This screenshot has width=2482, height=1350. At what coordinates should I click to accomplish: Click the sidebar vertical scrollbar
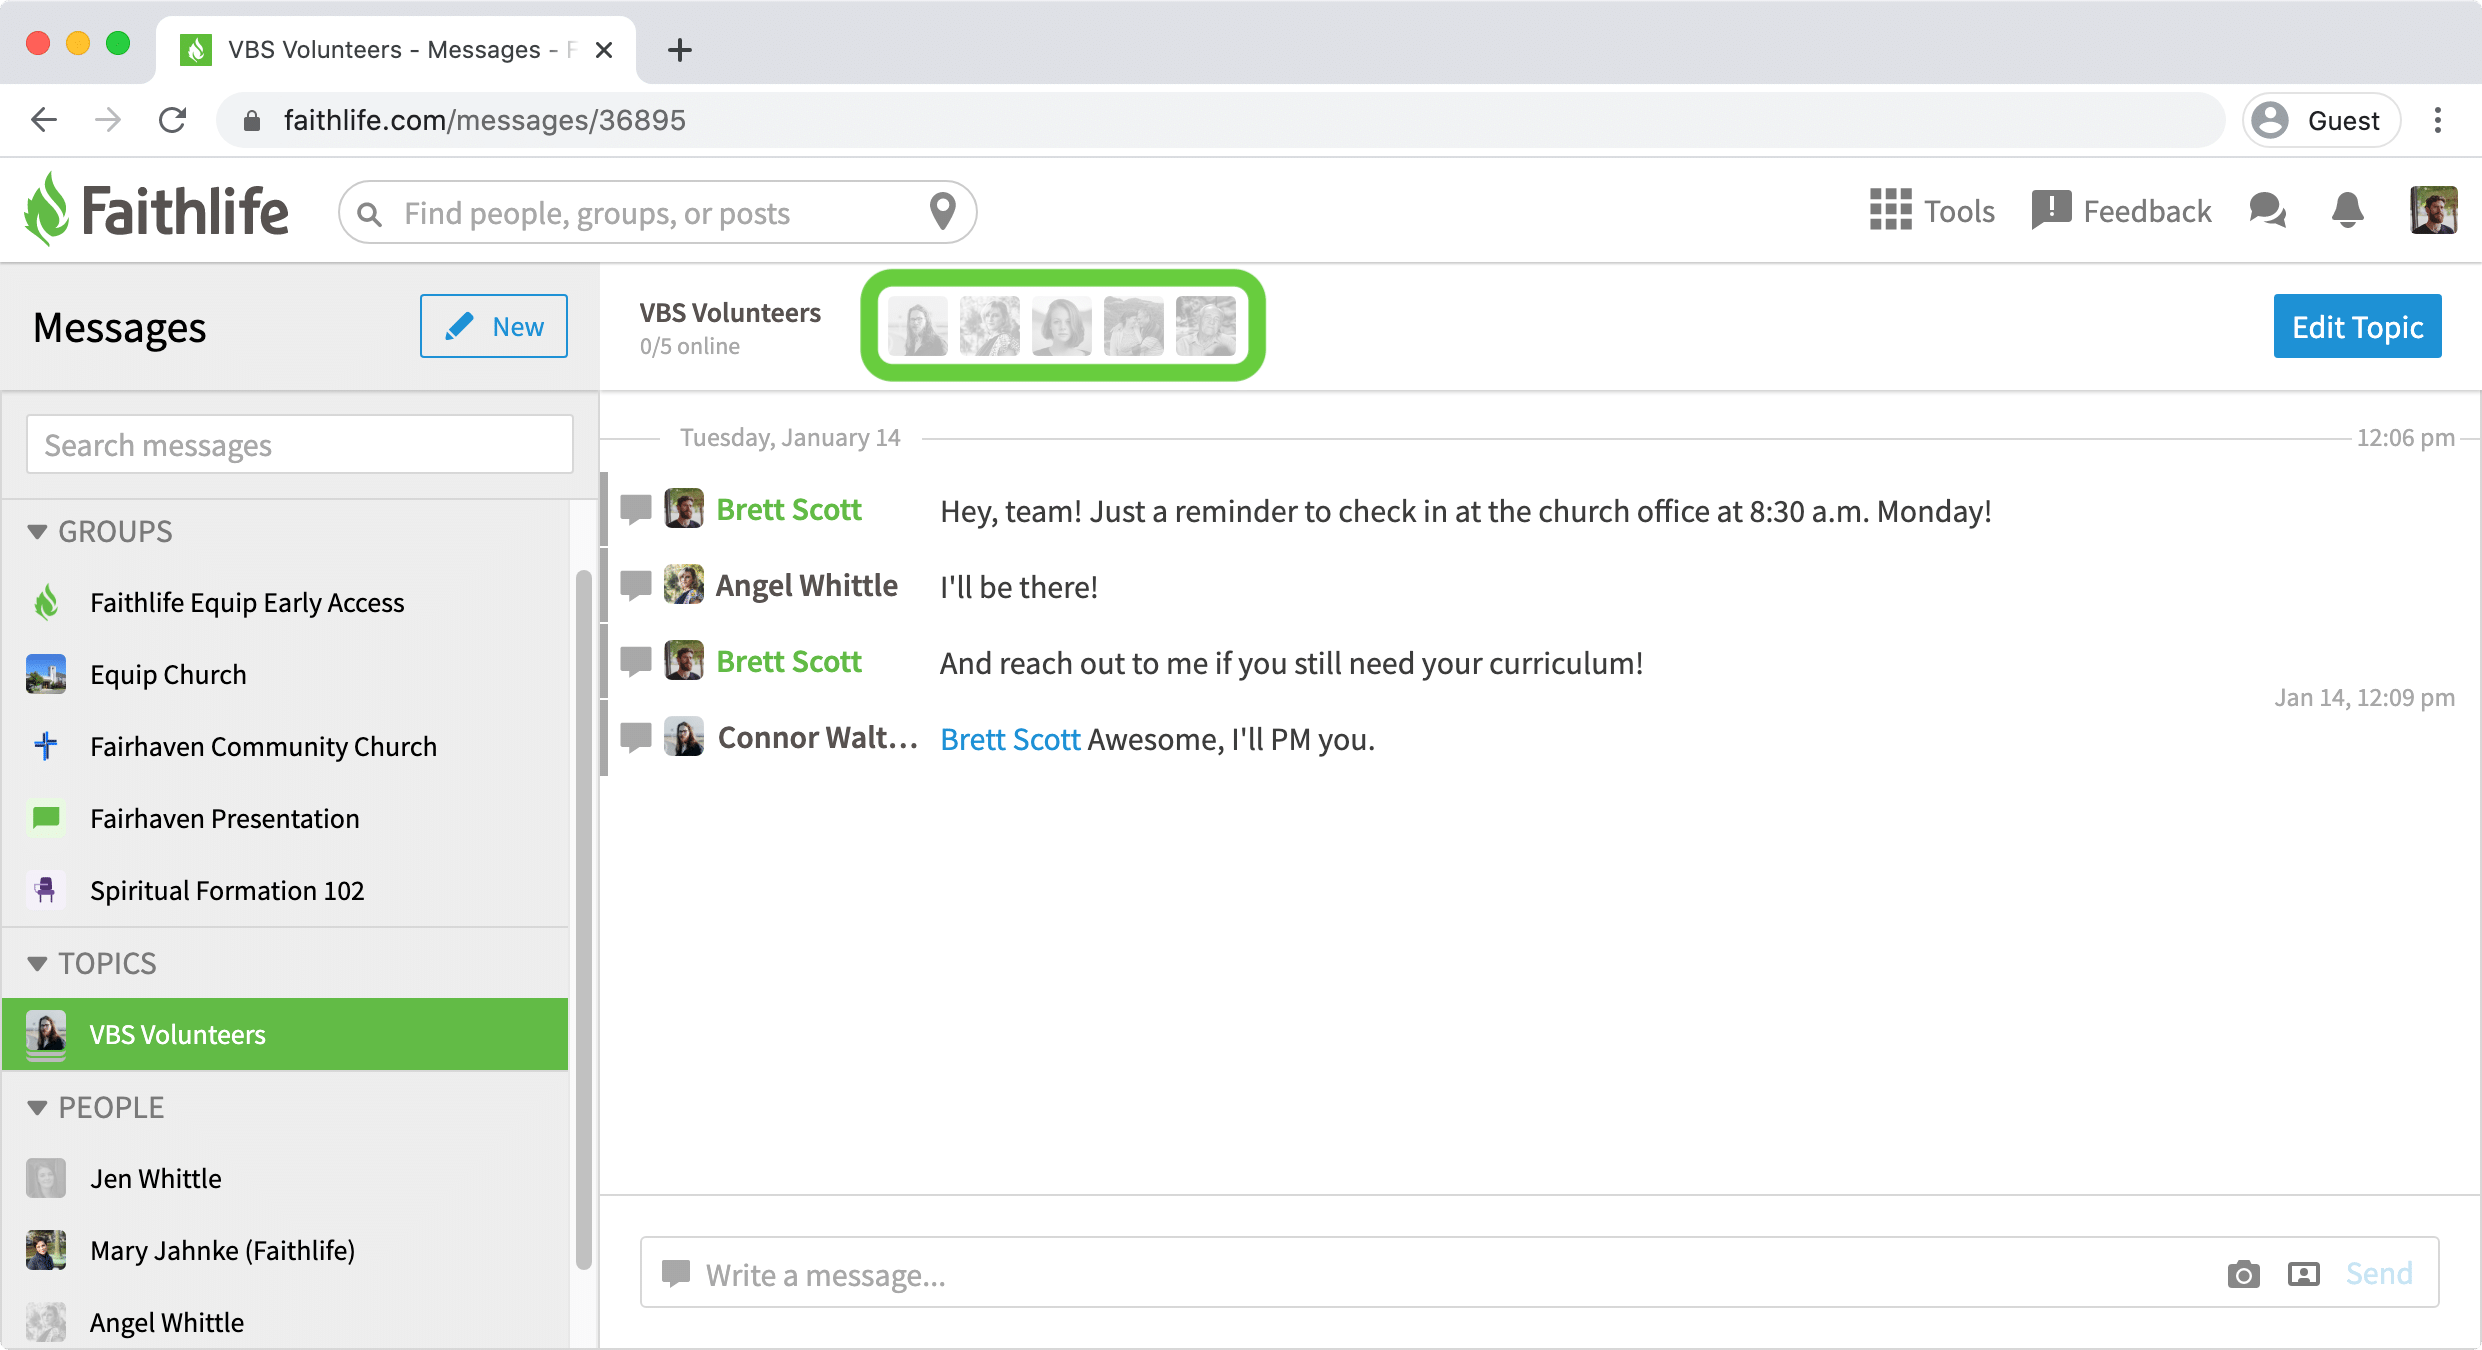tap(584, 918)
